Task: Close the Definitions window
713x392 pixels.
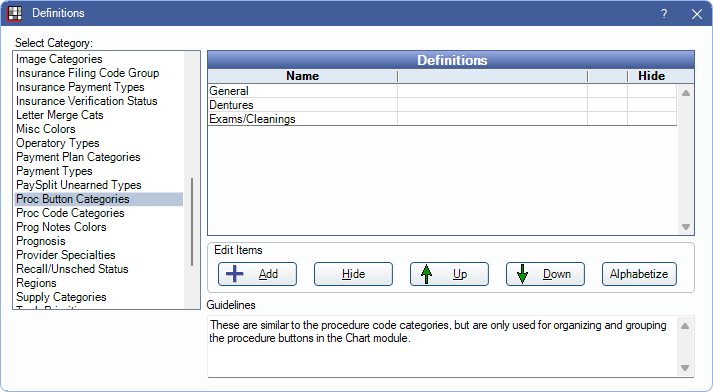Action: point(697,14)
